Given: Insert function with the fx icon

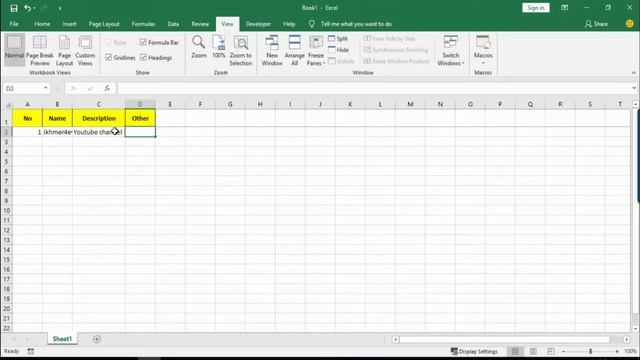Looking at the screenshot, I should click(107, 88).
